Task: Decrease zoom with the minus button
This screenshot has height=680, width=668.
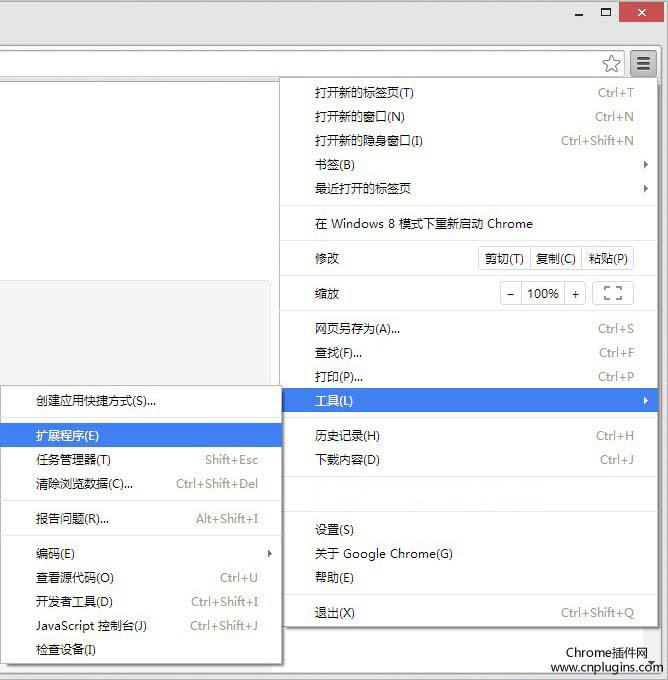Action: point(511,294)
